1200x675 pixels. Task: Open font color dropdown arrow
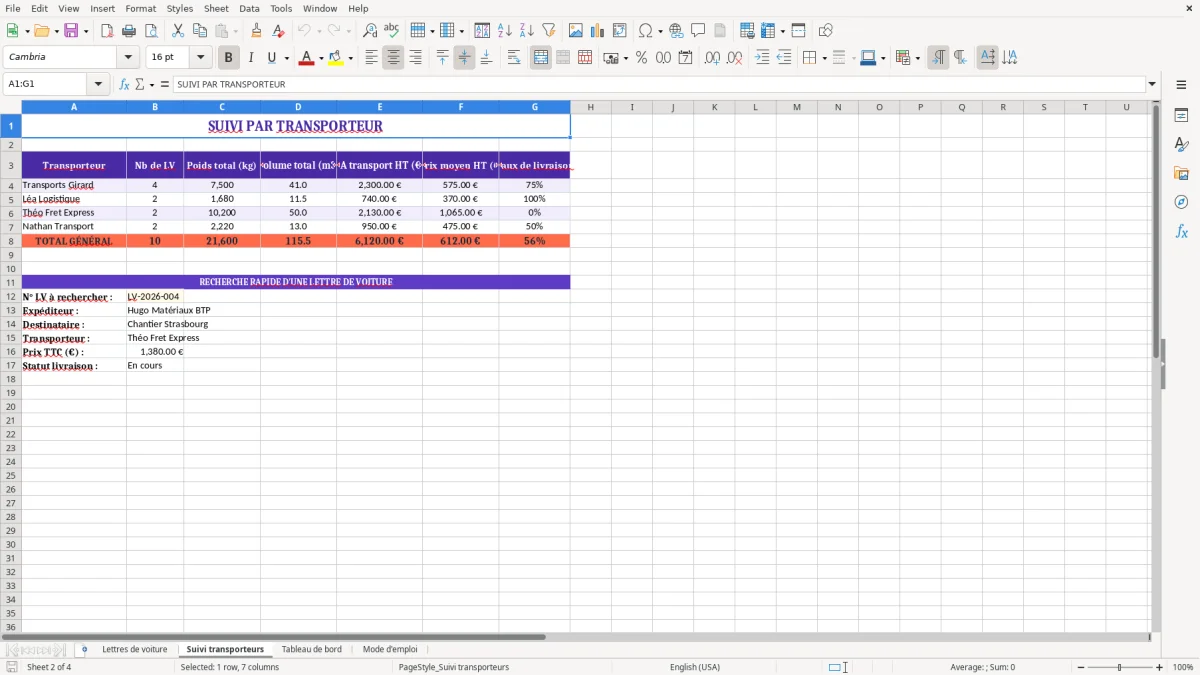pos(321,58)
